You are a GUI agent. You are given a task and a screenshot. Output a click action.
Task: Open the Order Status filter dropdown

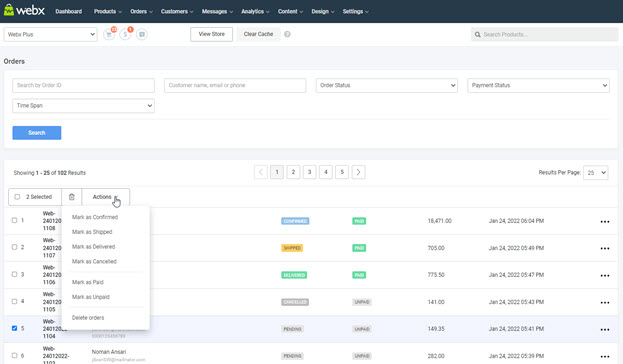[x=387, y=85]
